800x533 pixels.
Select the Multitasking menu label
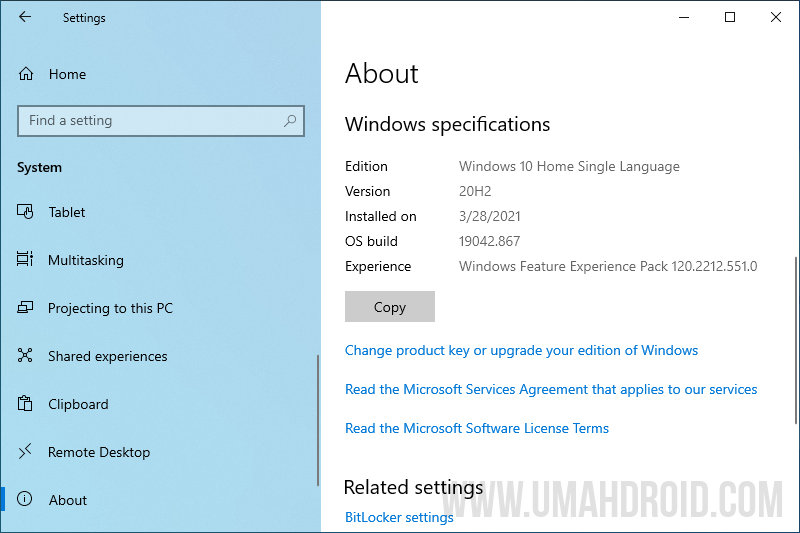pyautogui.click(x=86, y=260)
